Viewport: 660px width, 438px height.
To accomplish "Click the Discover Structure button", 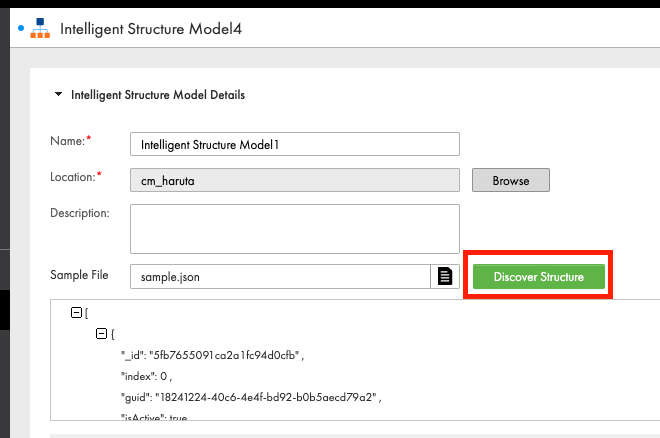I will tap(539, 276).
